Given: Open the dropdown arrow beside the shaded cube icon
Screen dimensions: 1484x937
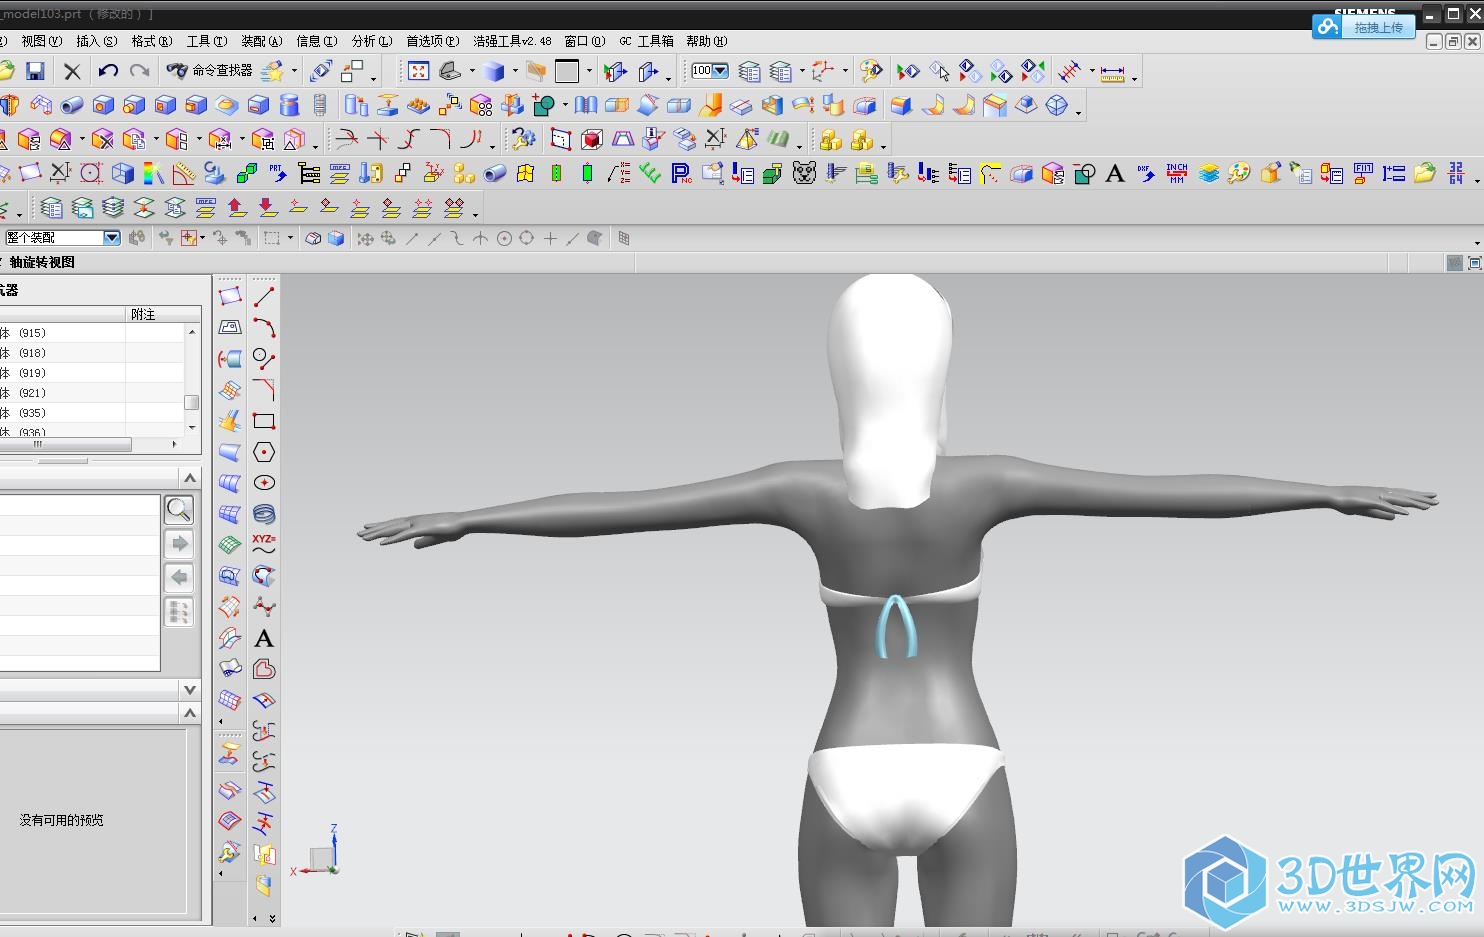Looking at the screenshot, I should [x=515, y=72].
